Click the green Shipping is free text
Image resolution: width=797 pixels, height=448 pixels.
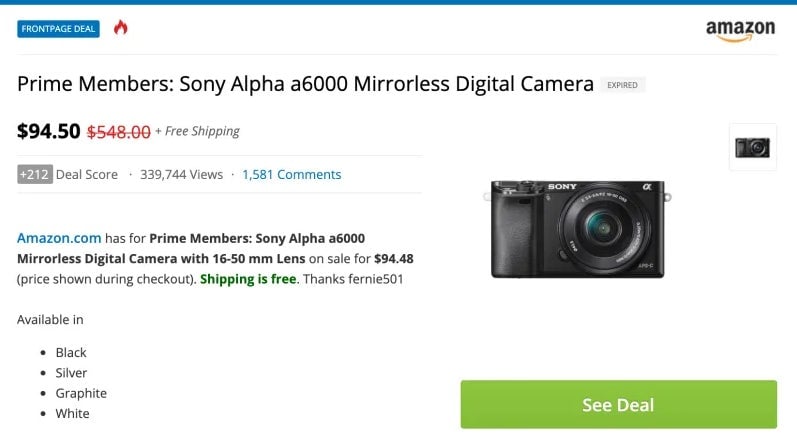pyautogui.click(x=248, y=279)
